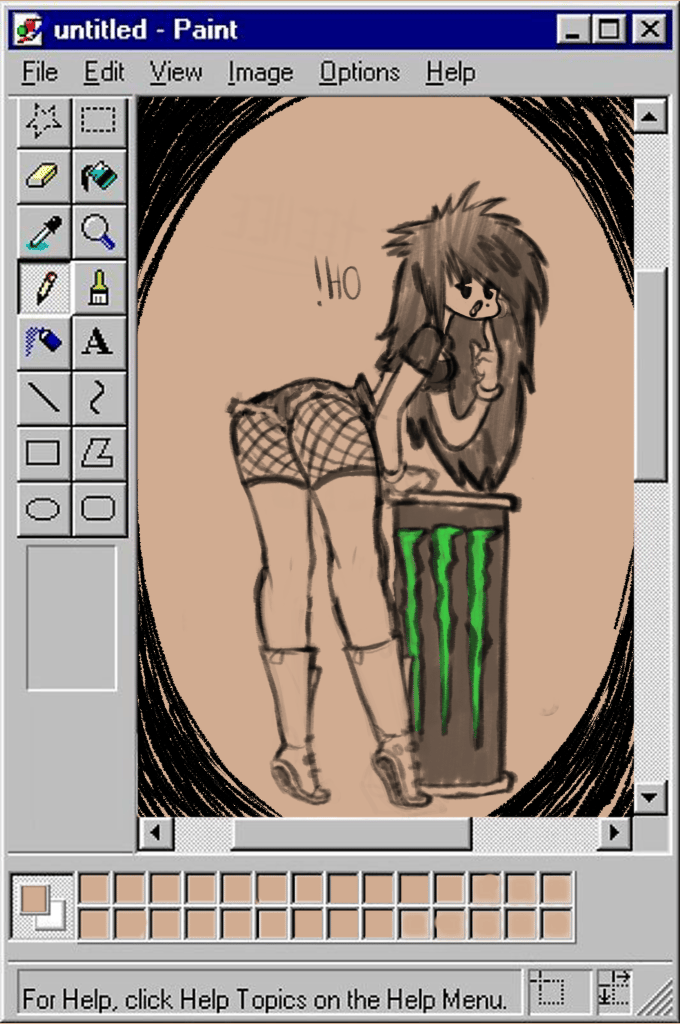The image size is (680, 1024).
Task: Select the Free-Form Select tool
Action: click(44, 121)
